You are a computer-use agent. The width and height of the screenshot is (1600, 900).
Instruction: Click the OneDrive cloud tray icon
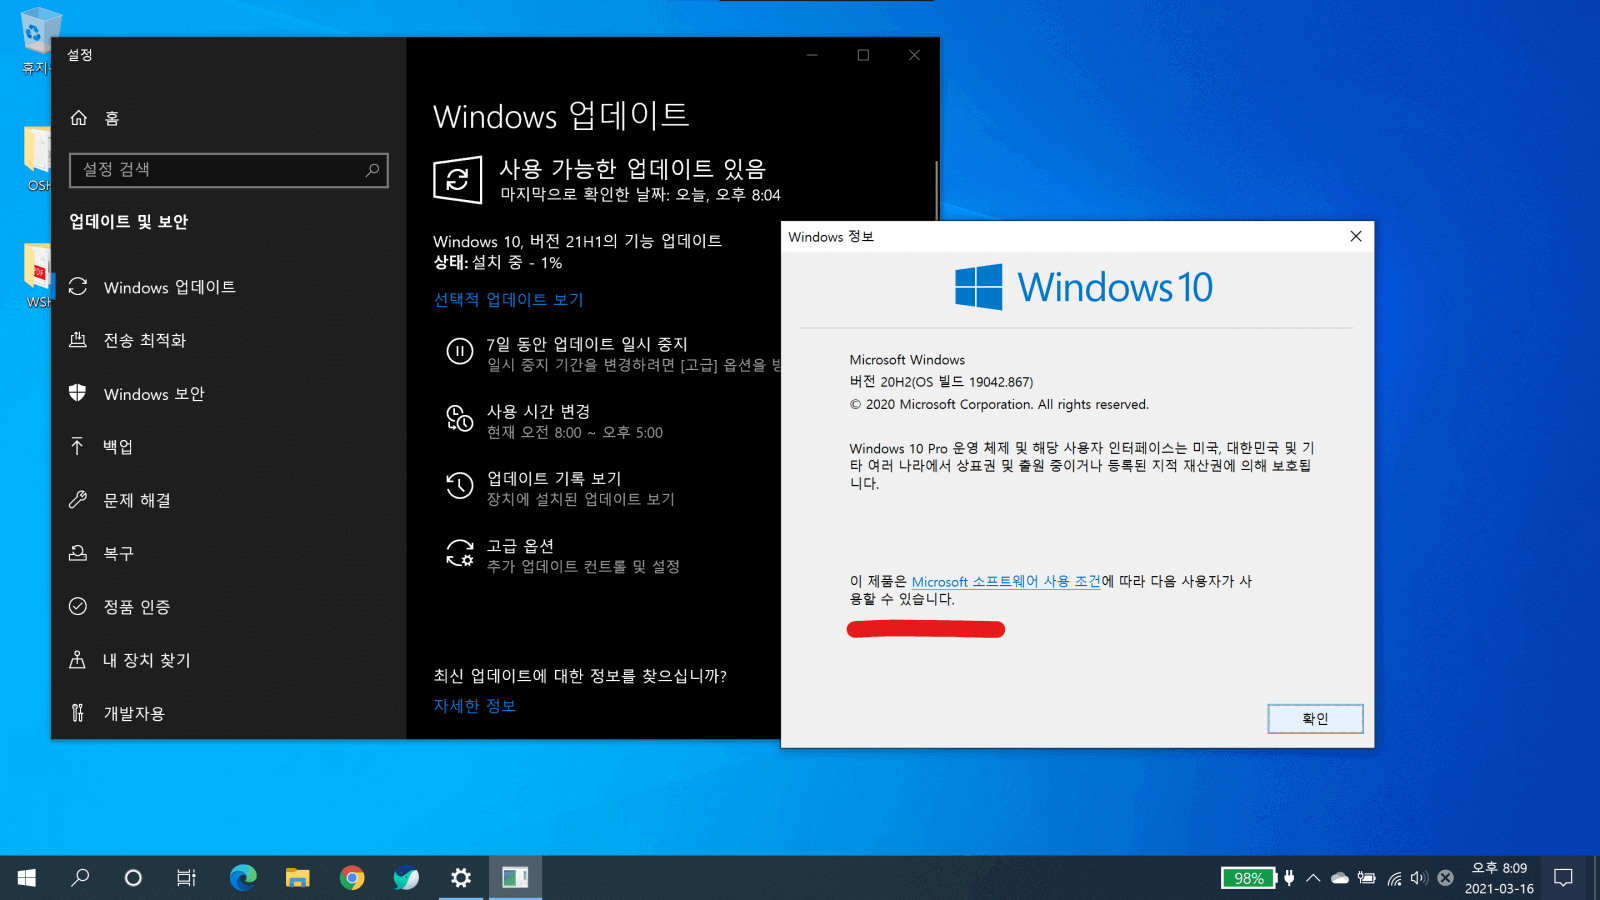(x=1340, y=878)
